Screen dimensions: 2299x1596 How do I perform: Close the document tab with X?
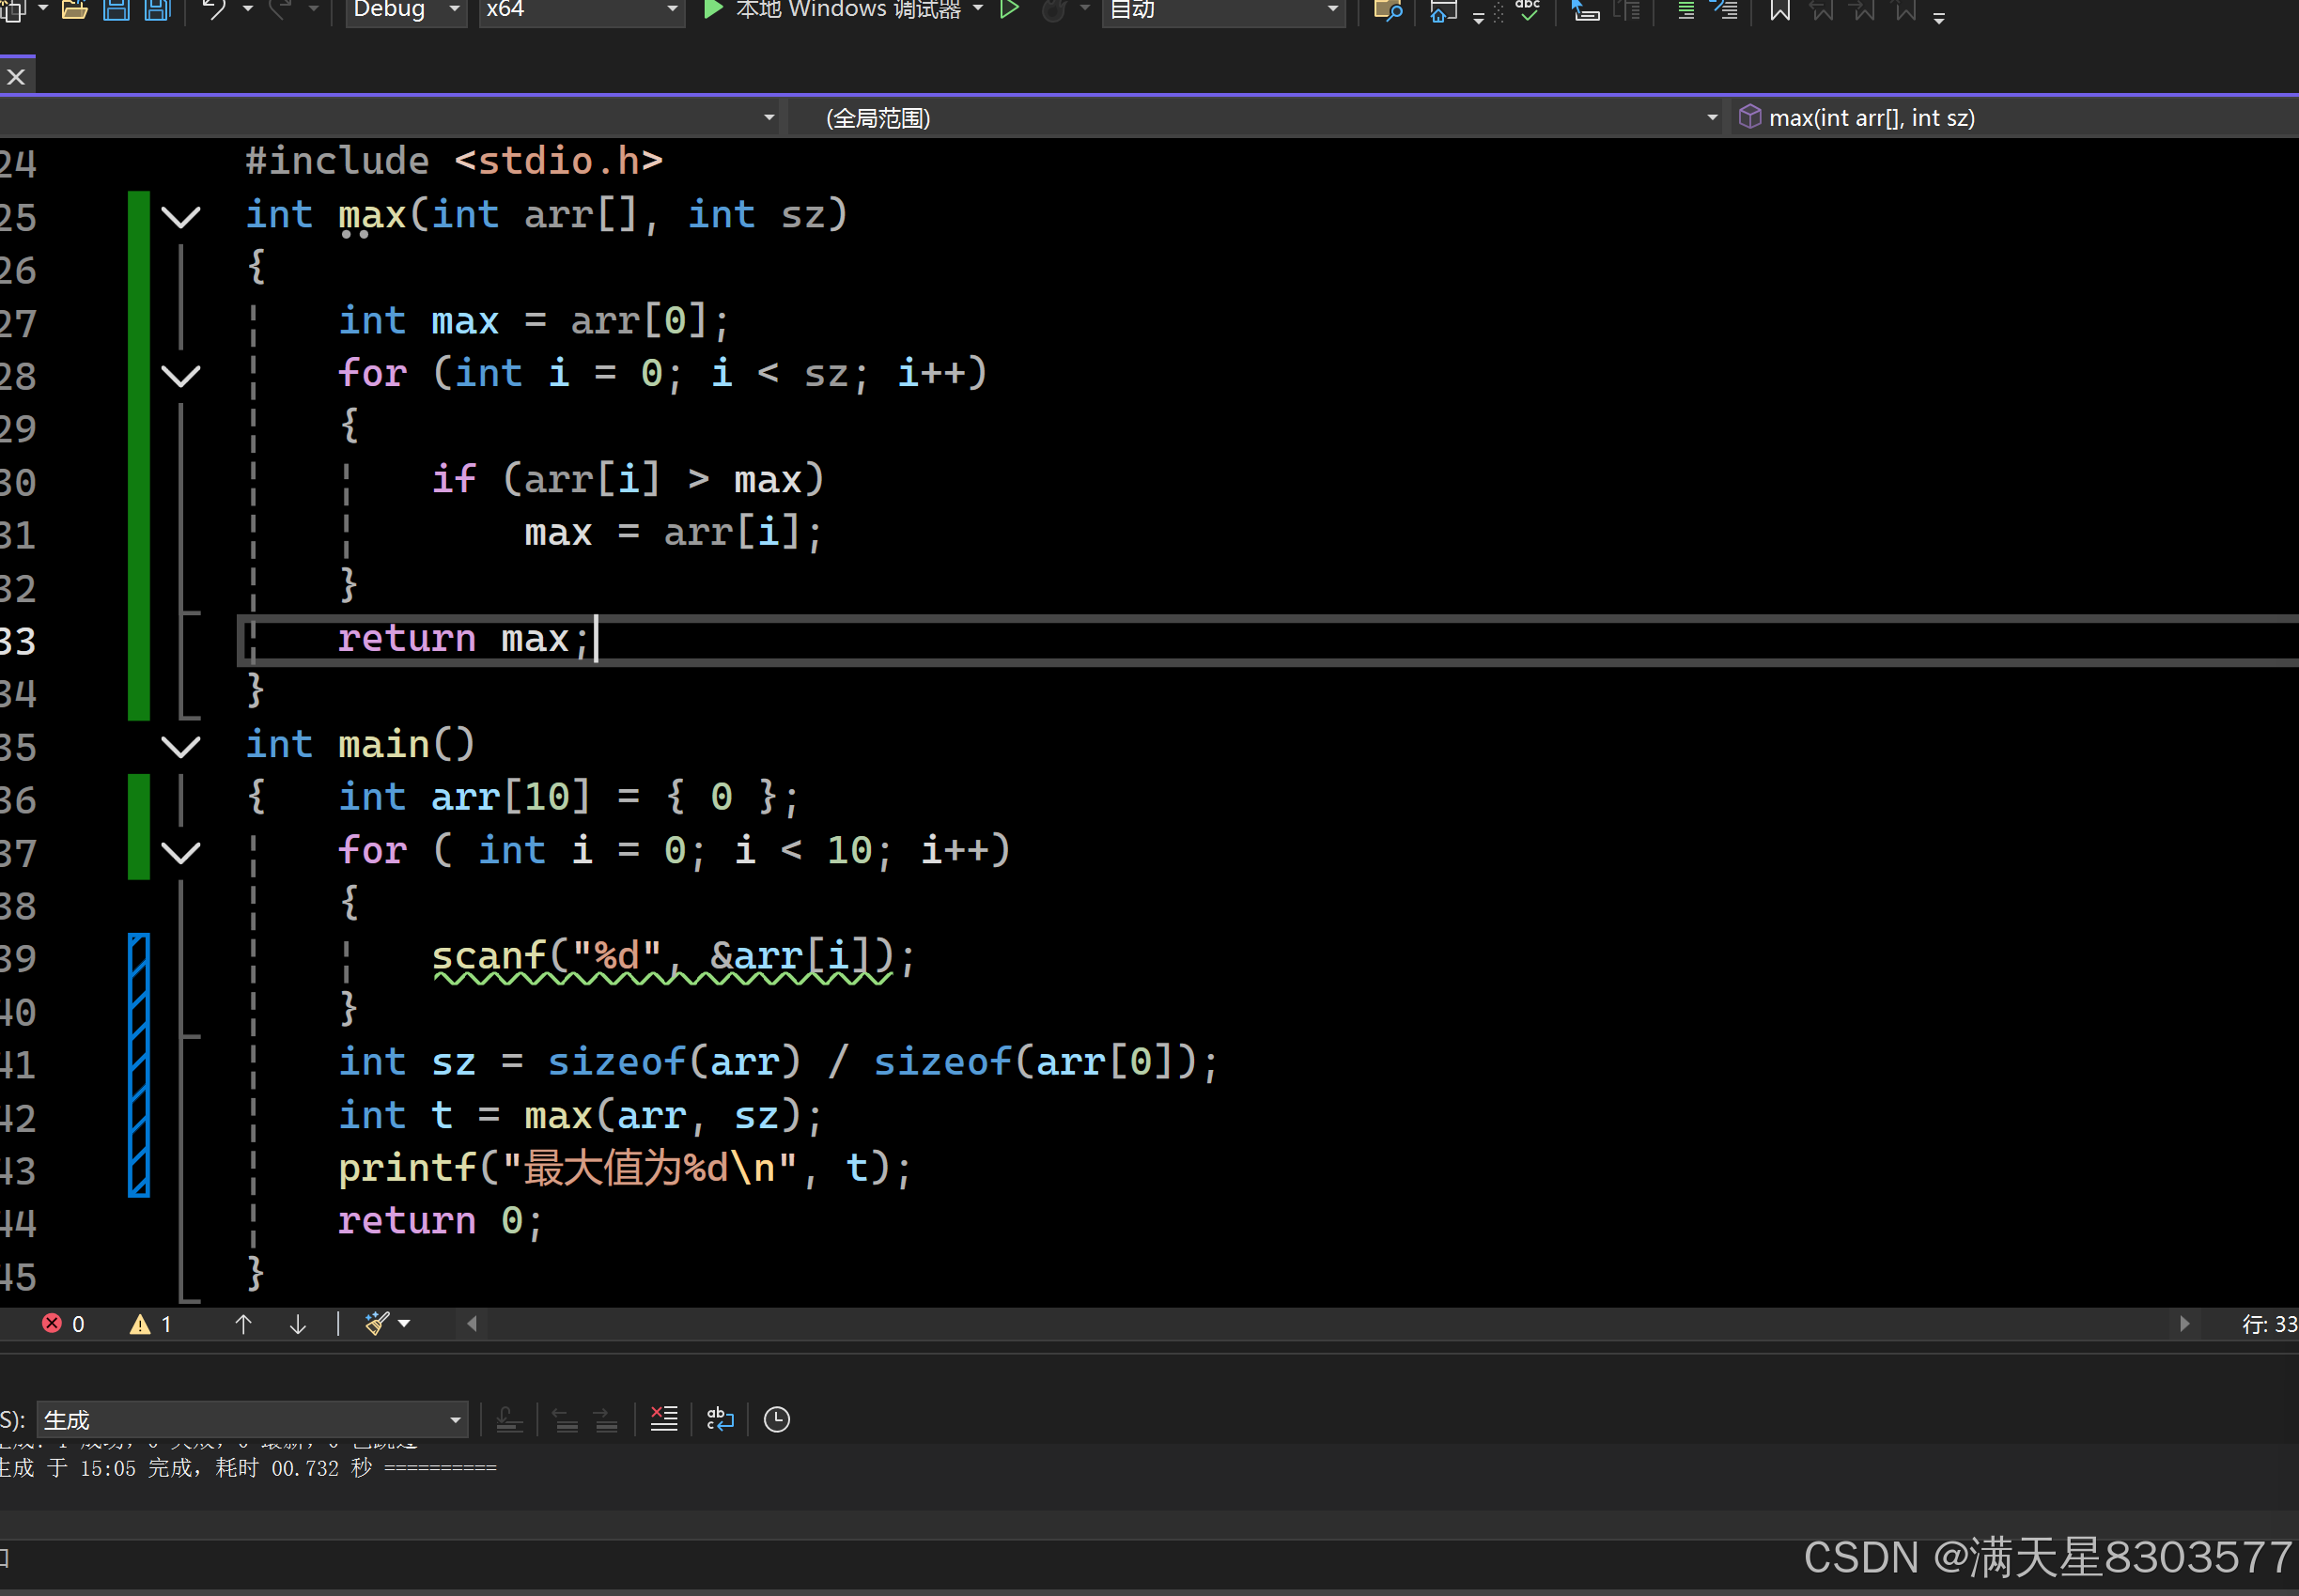pyautogui.click(x=16, y=77)
